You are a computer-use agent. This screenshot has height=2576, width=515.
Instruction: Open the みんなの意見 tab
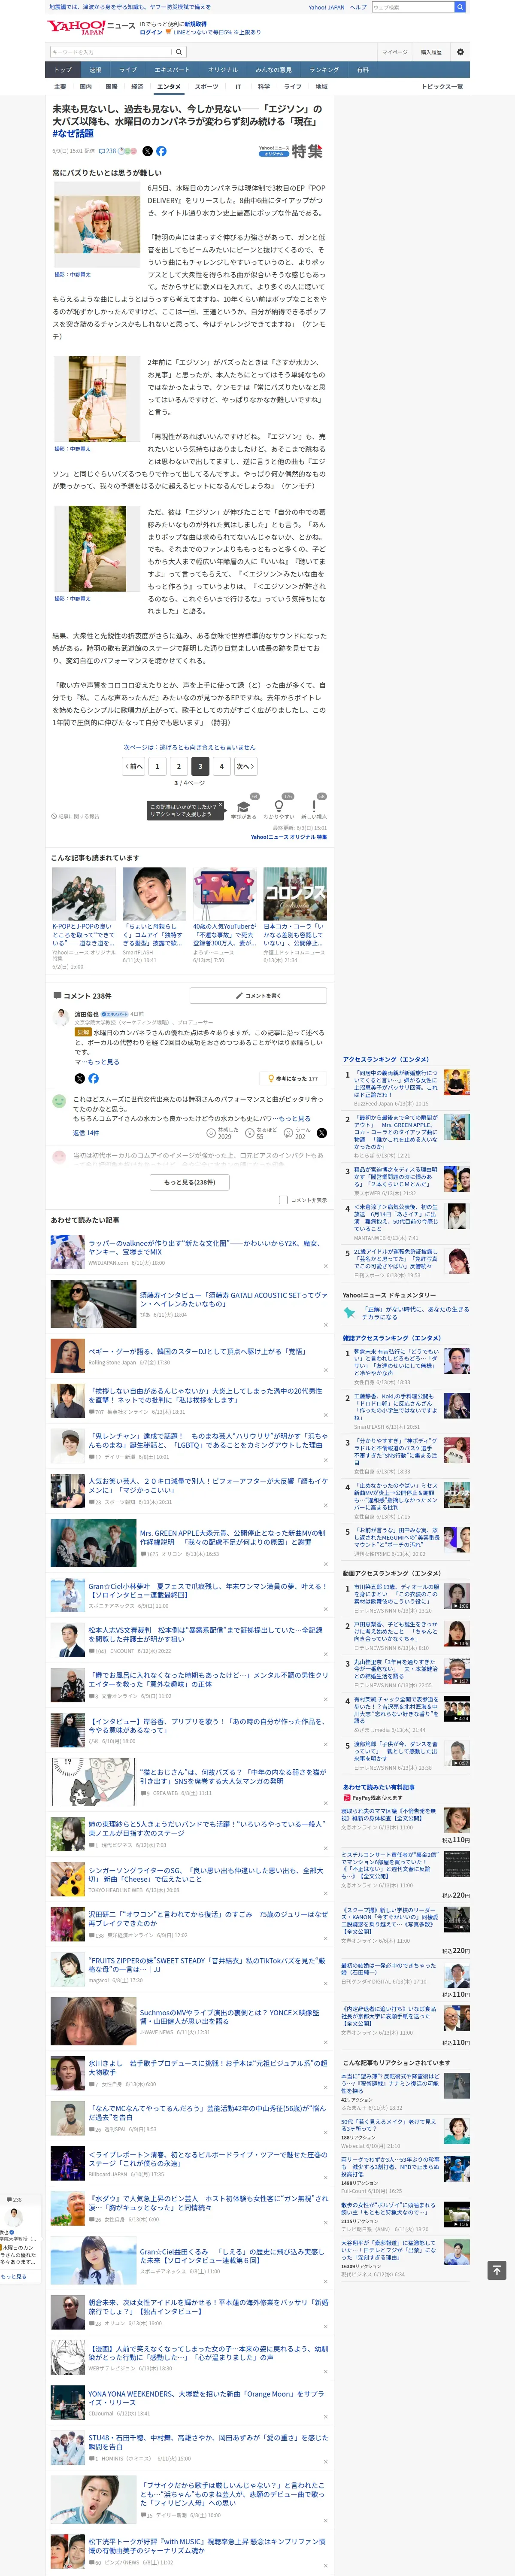[273, 70]
